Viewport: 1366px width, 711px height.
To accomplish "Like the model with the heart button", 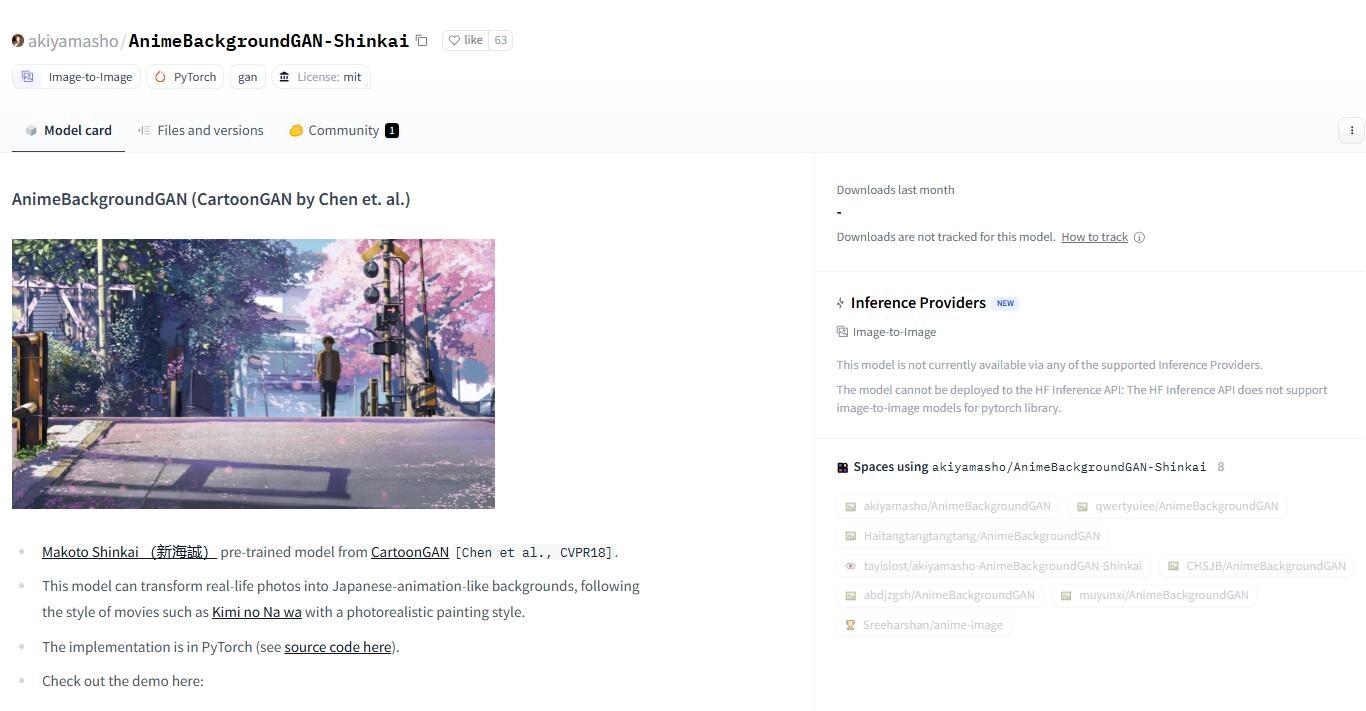I will (465, 41).
